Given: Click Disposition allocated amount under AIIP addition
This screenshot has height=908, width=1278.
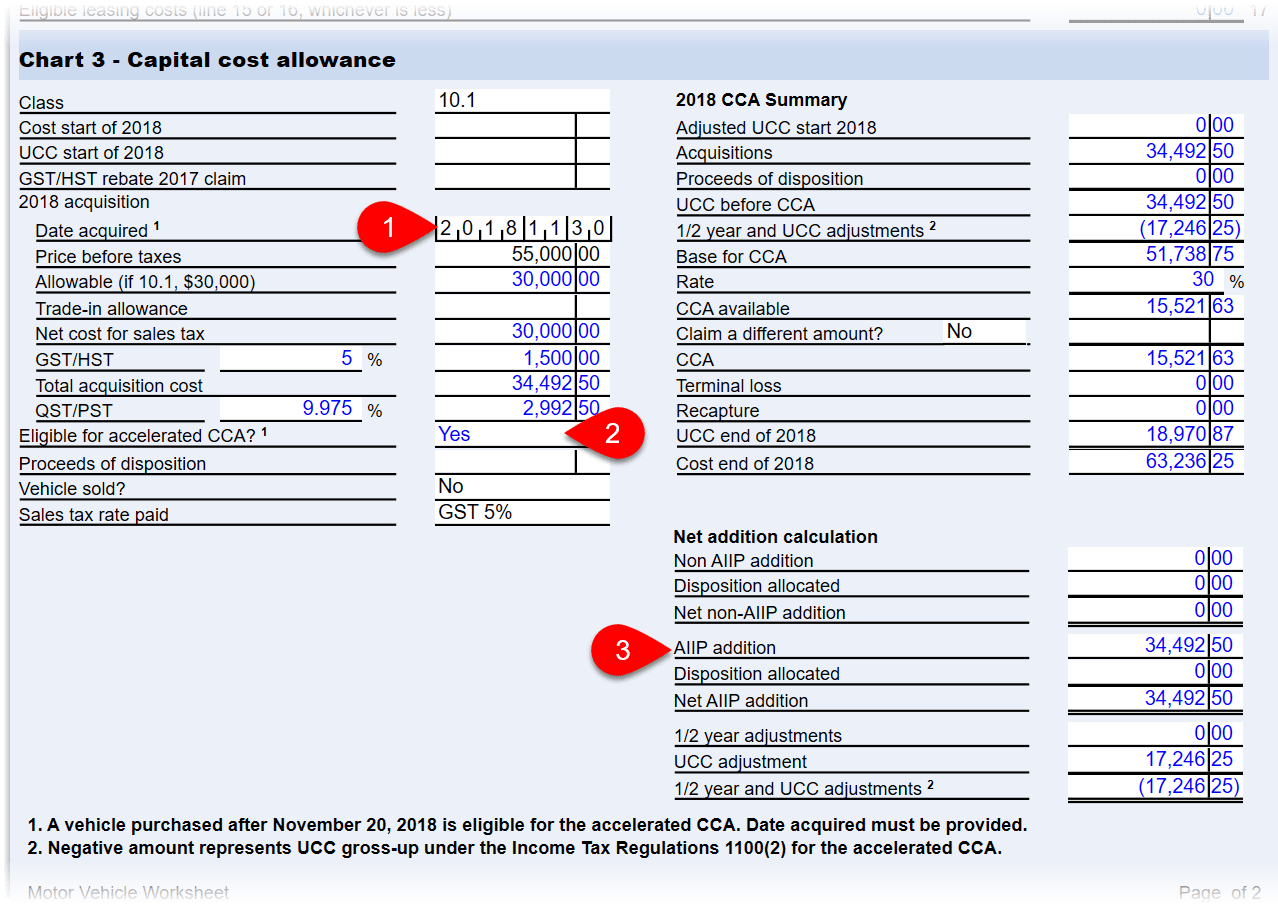Looking at the screenshot, I should (x=1156, y=672).
